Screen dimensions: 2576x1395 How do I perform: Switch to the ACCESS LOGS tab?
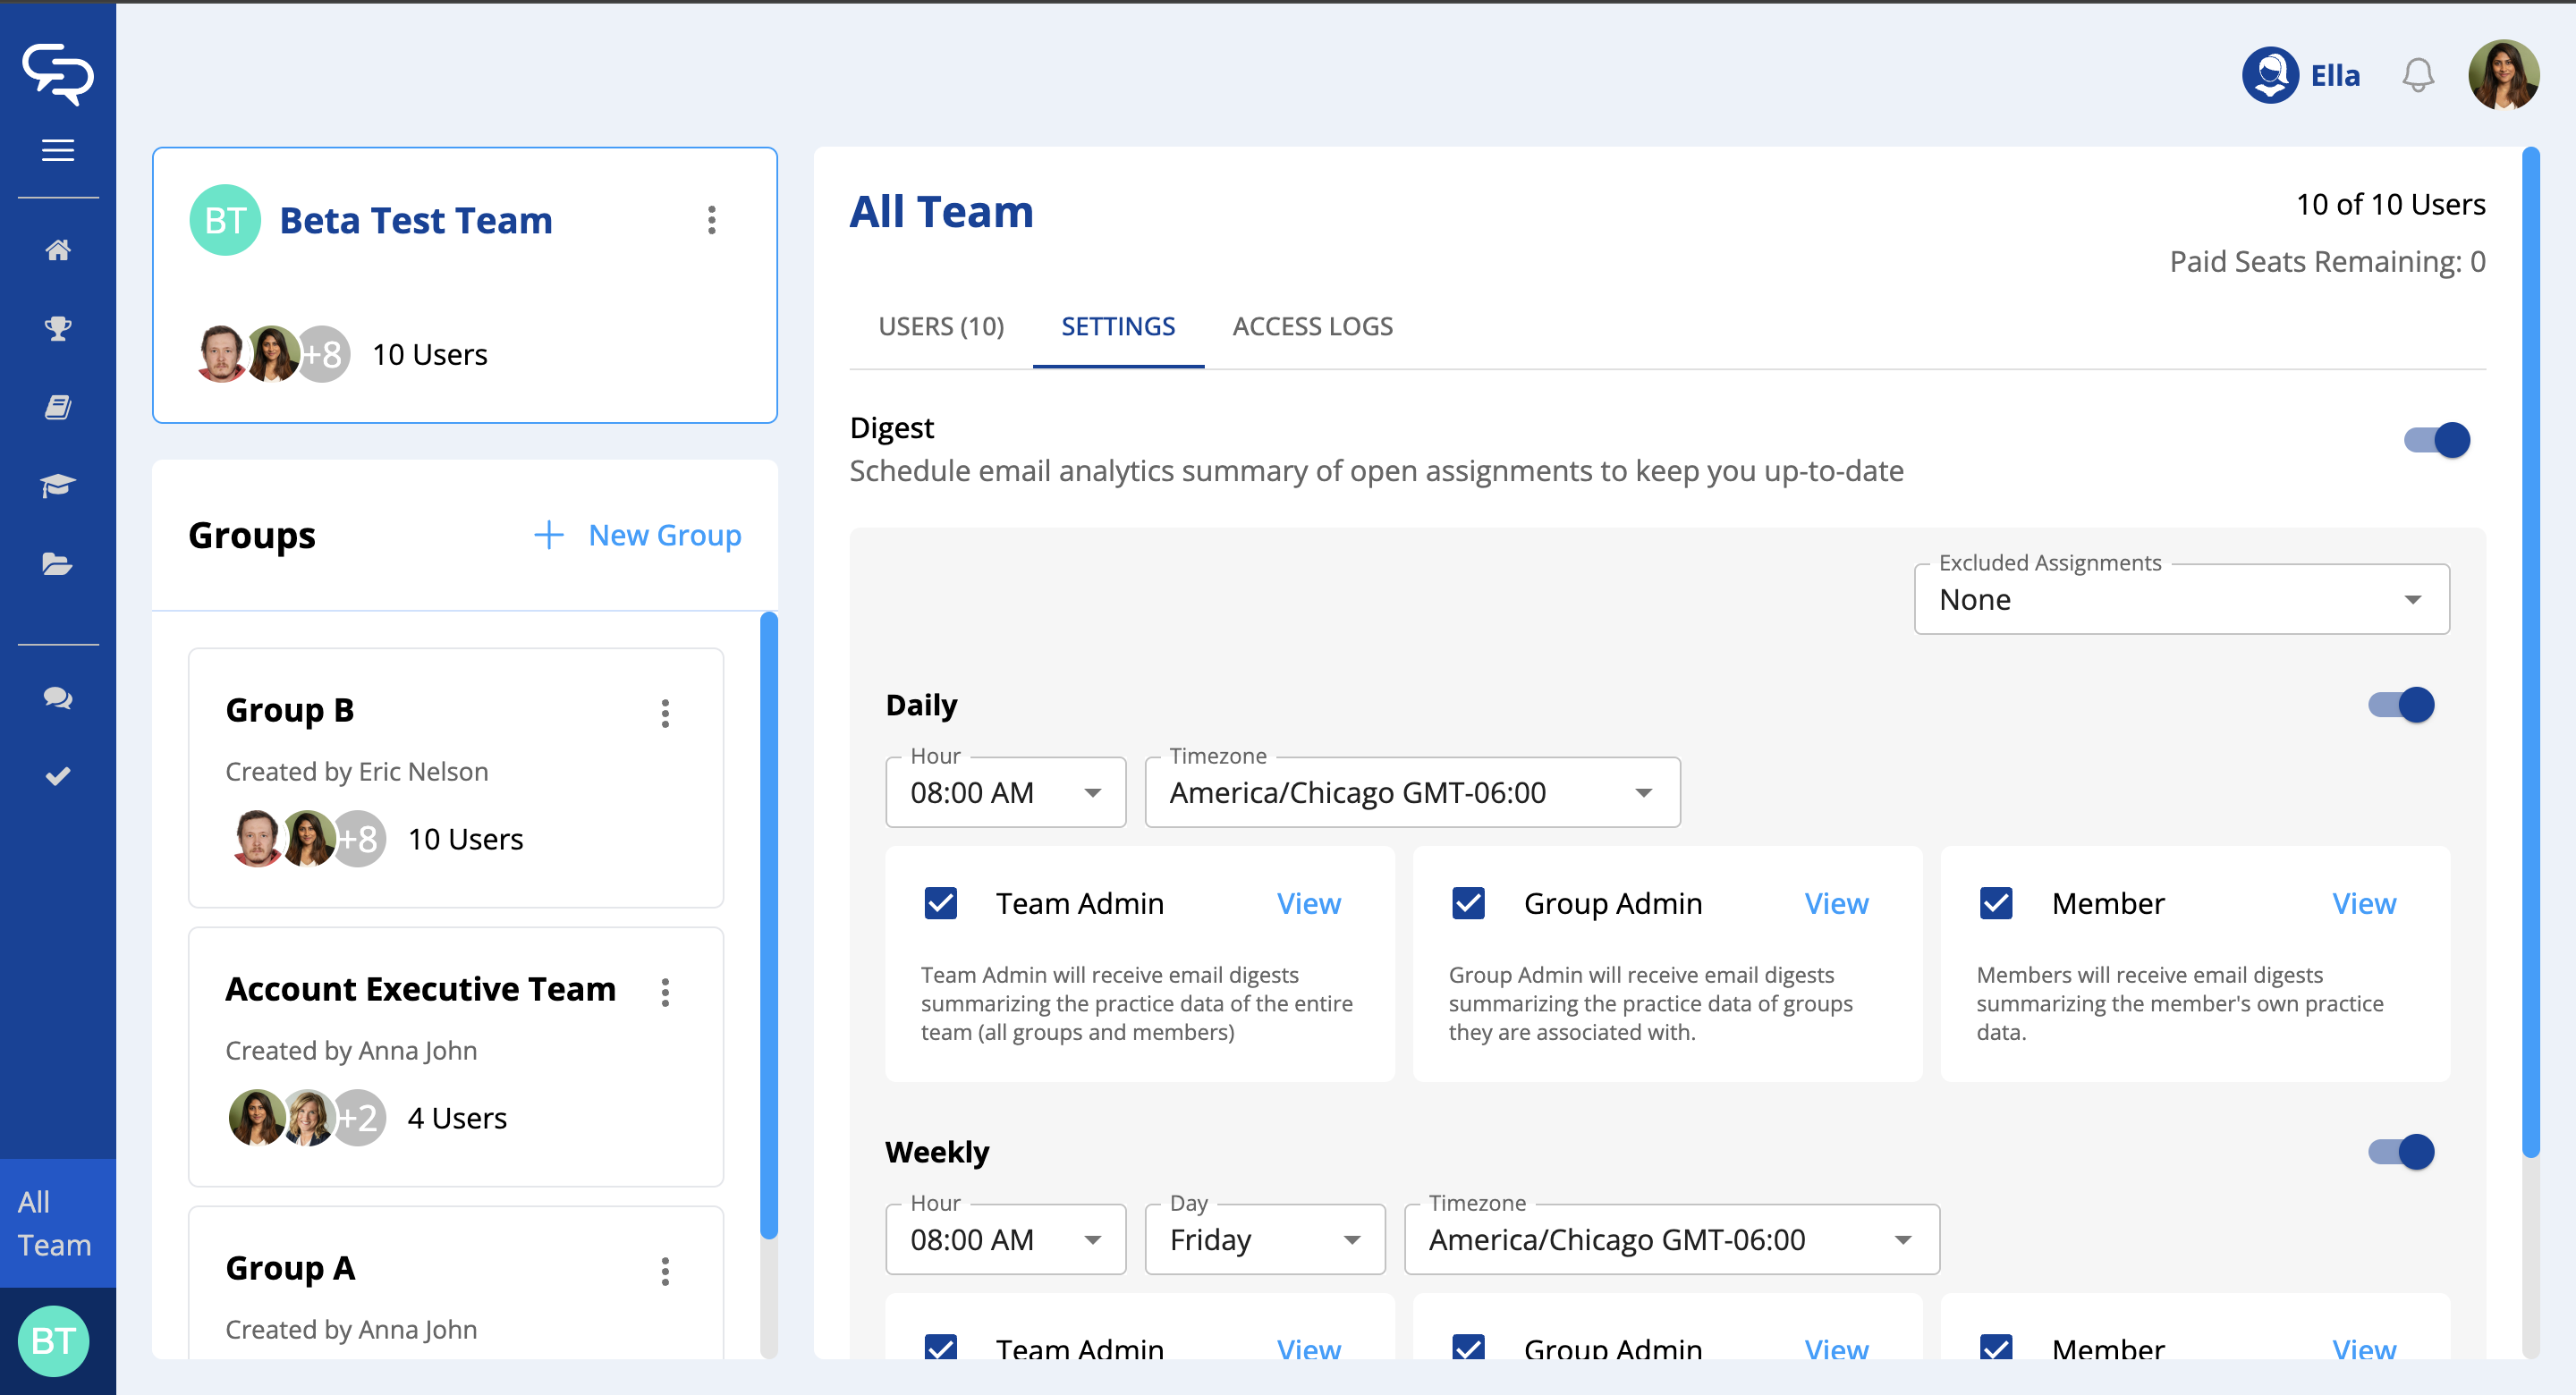point(1312,327)
